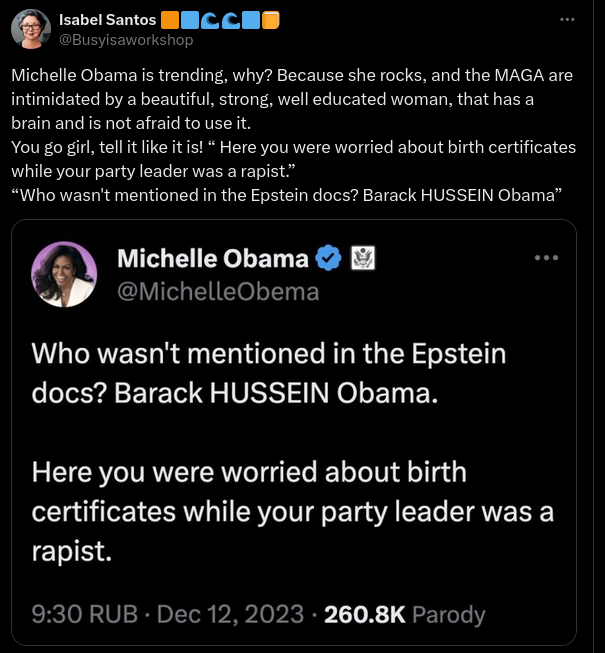605x653 pixels.
Task: Click the blue verified checkmark badge
Action: 328,259
